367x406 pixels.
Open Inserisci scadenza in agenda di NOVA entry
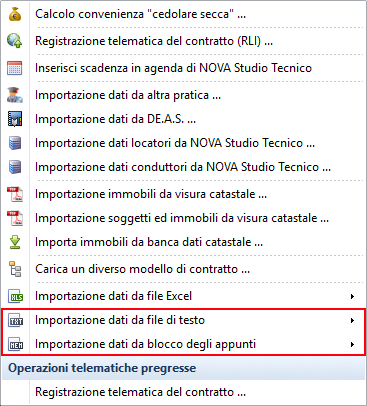[183, 68]
